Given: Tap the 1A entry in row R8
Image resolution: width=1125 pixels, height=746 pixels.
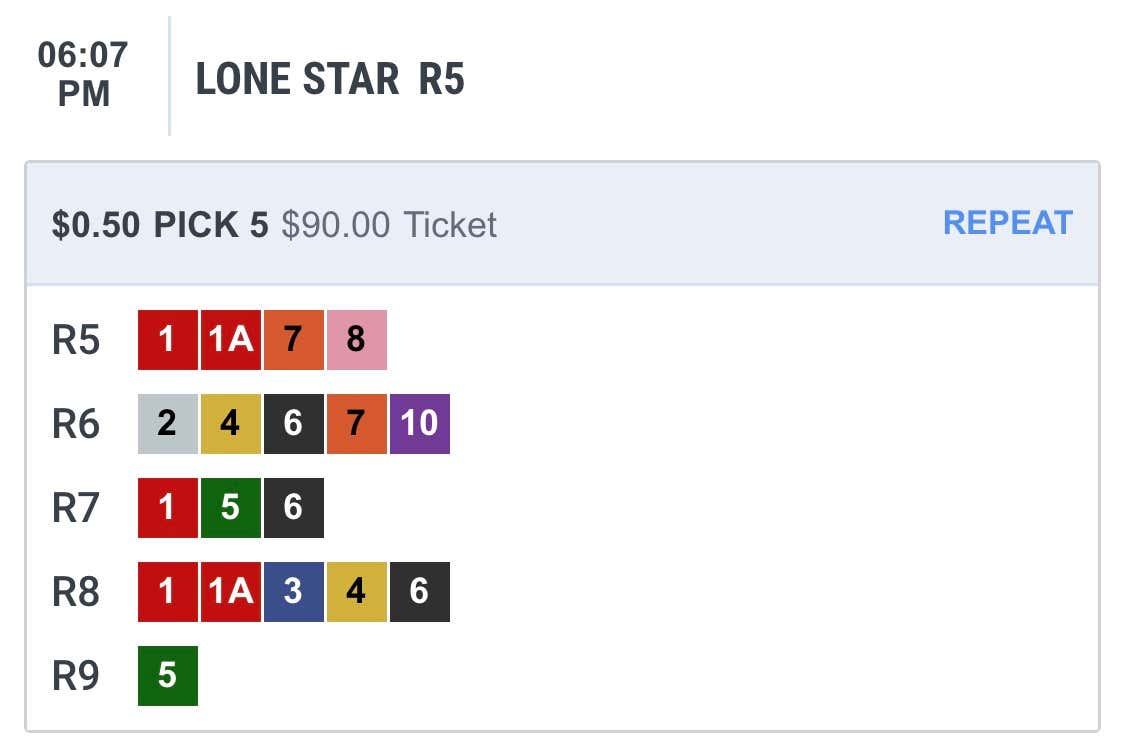Looking at the screenshot, I should pos(231,592).
